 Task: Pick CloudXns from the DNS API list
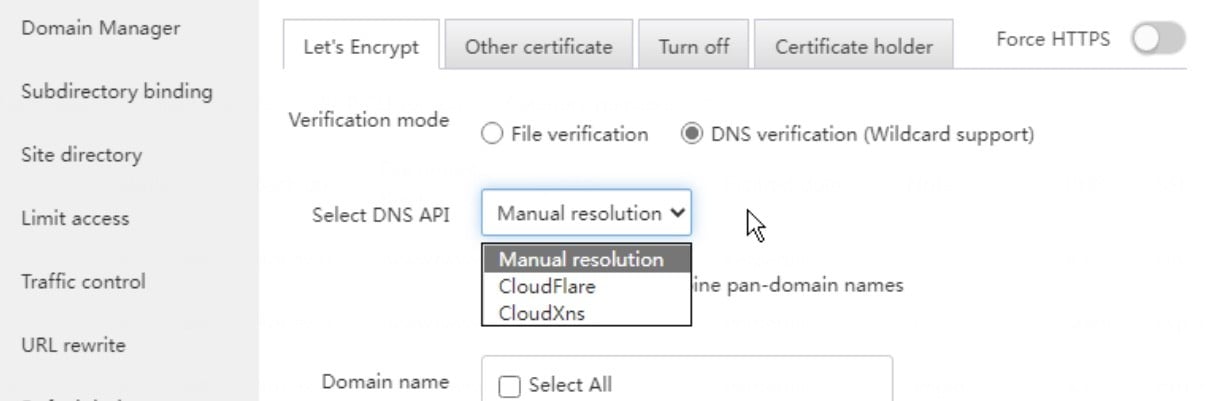(x=542, y=313)
